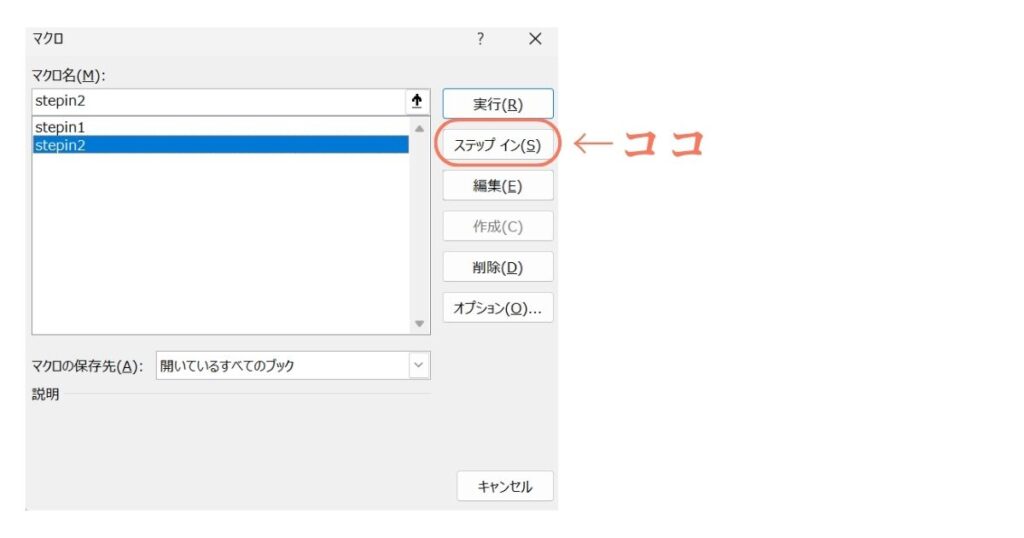Image resolution: width=1024 pixels, height=538 pixels.
Task: Click the macro list scrollbar track
Action: (419, 230)
